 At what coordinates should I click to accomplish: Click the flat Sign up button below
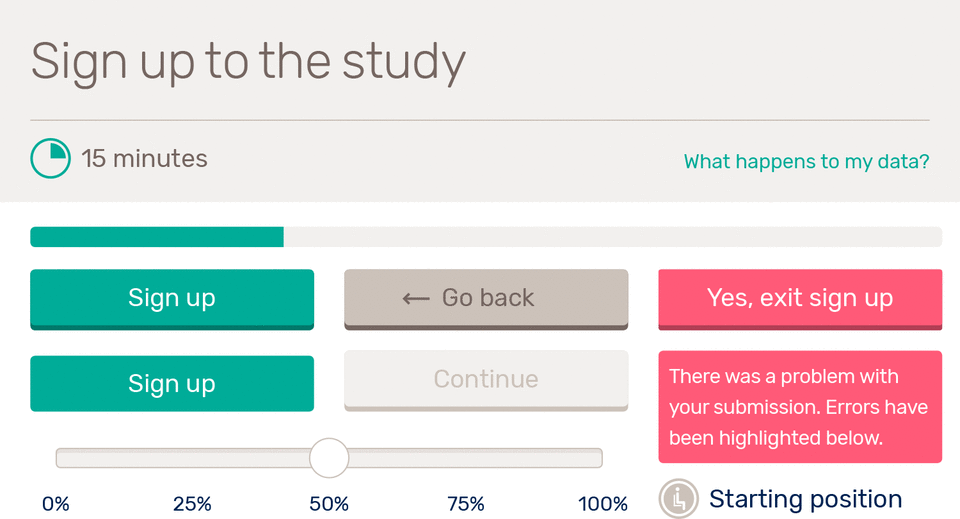click(172, 384)
